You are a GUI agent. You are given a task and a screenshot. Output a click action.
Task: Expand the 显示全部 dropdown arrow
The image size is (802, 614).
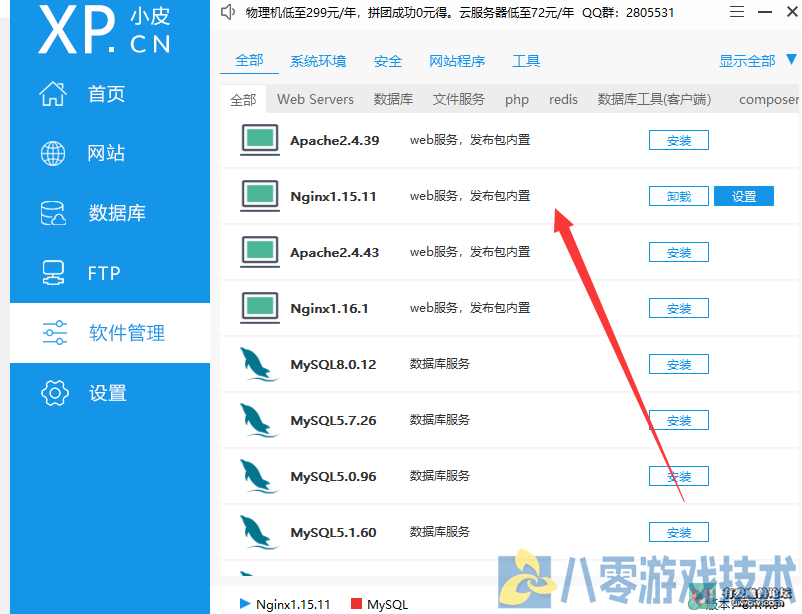[x=791, y=60]
